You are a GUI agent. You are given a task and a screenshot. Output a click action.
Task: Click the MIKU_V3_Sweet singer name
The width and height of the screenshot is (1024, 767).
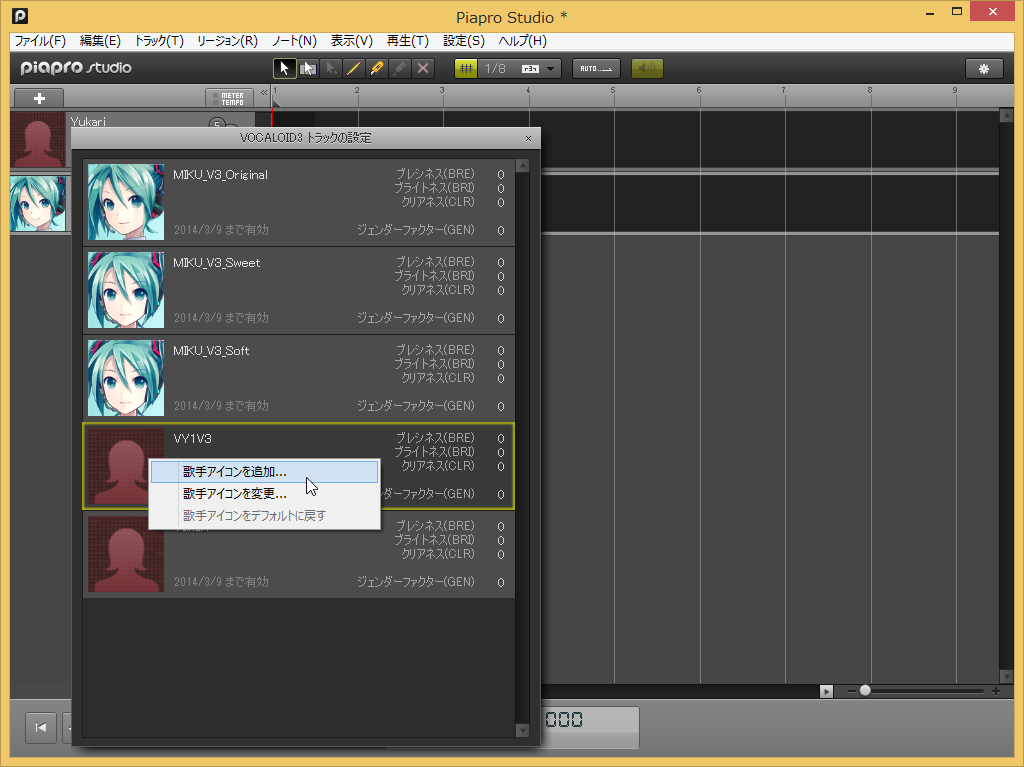(216, 263)
